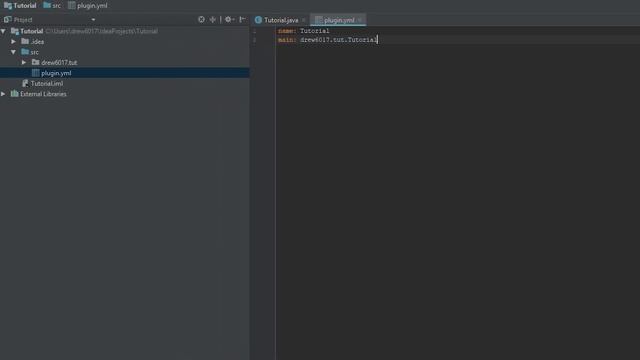
Task: Select plugin.yml in the project tree
Action: click(x=56, y=73)
